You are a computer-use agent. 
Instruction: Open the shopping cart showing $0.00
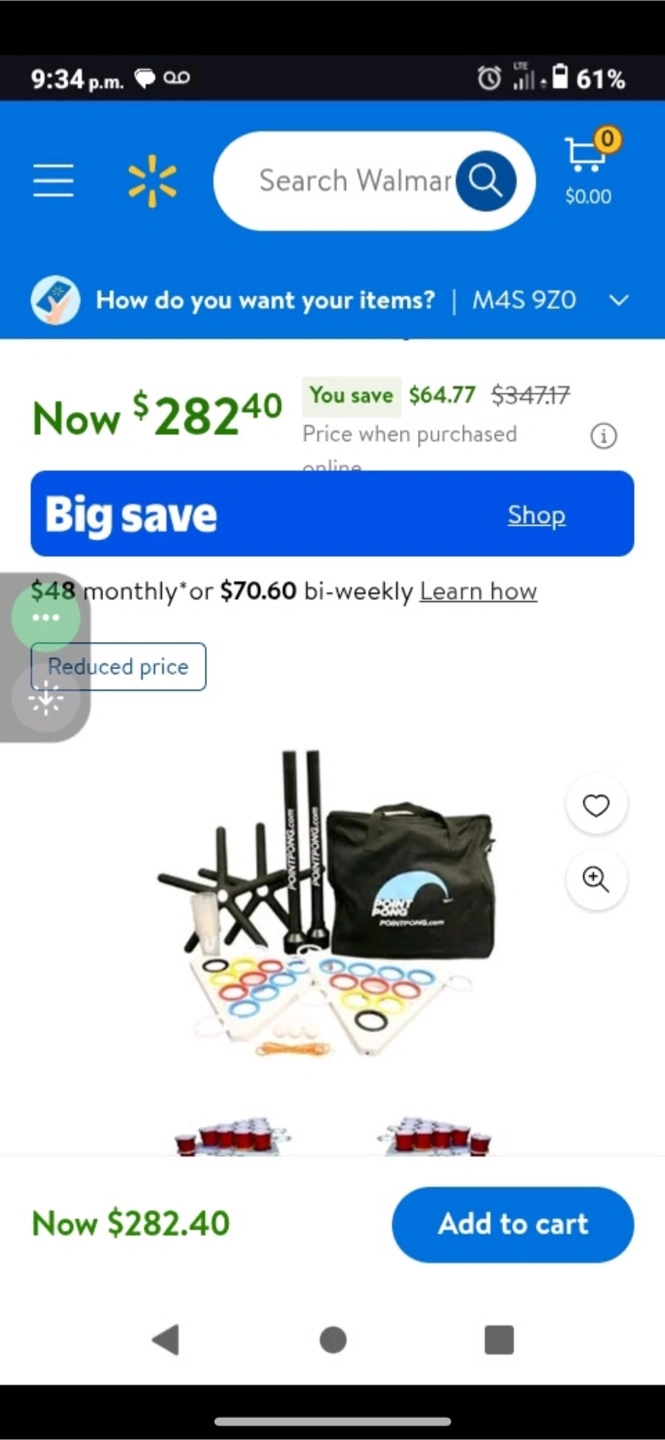[x=589, y=168]
